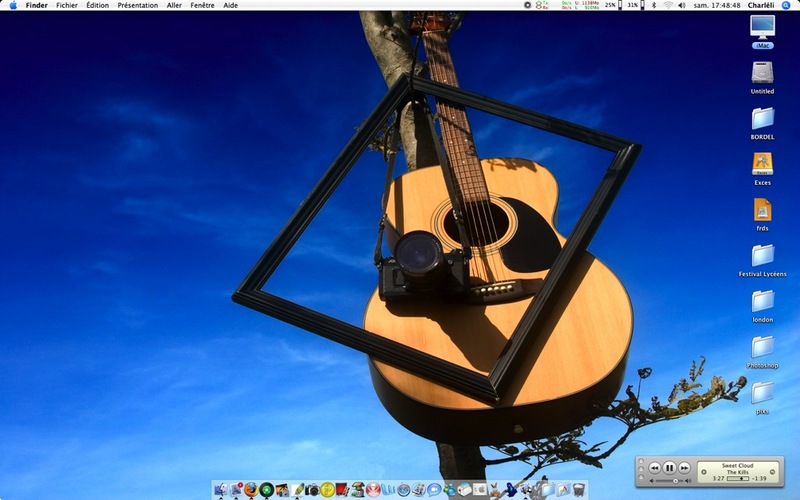The image size is (800, 500).
Task: Open the Fichier menu
Action: click(67, 5)
